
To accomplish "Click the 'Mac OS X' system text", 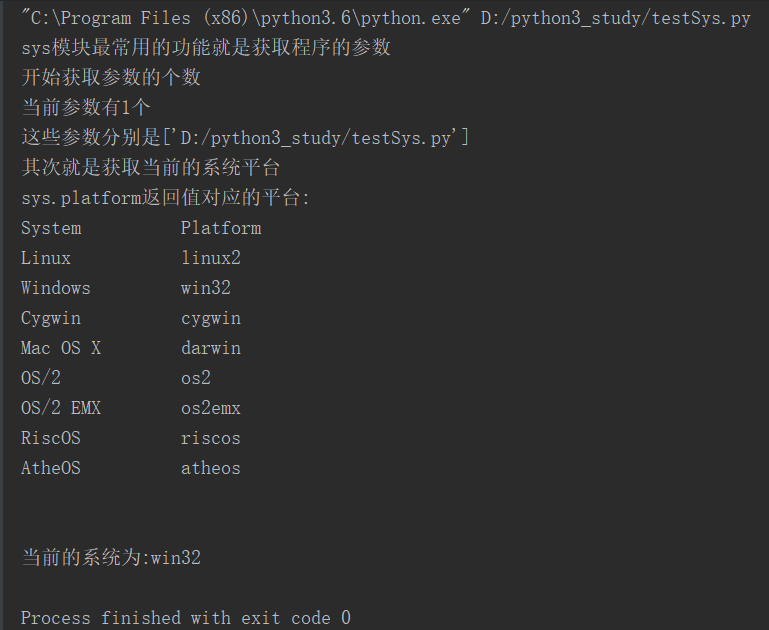I will tap(61, 348).
